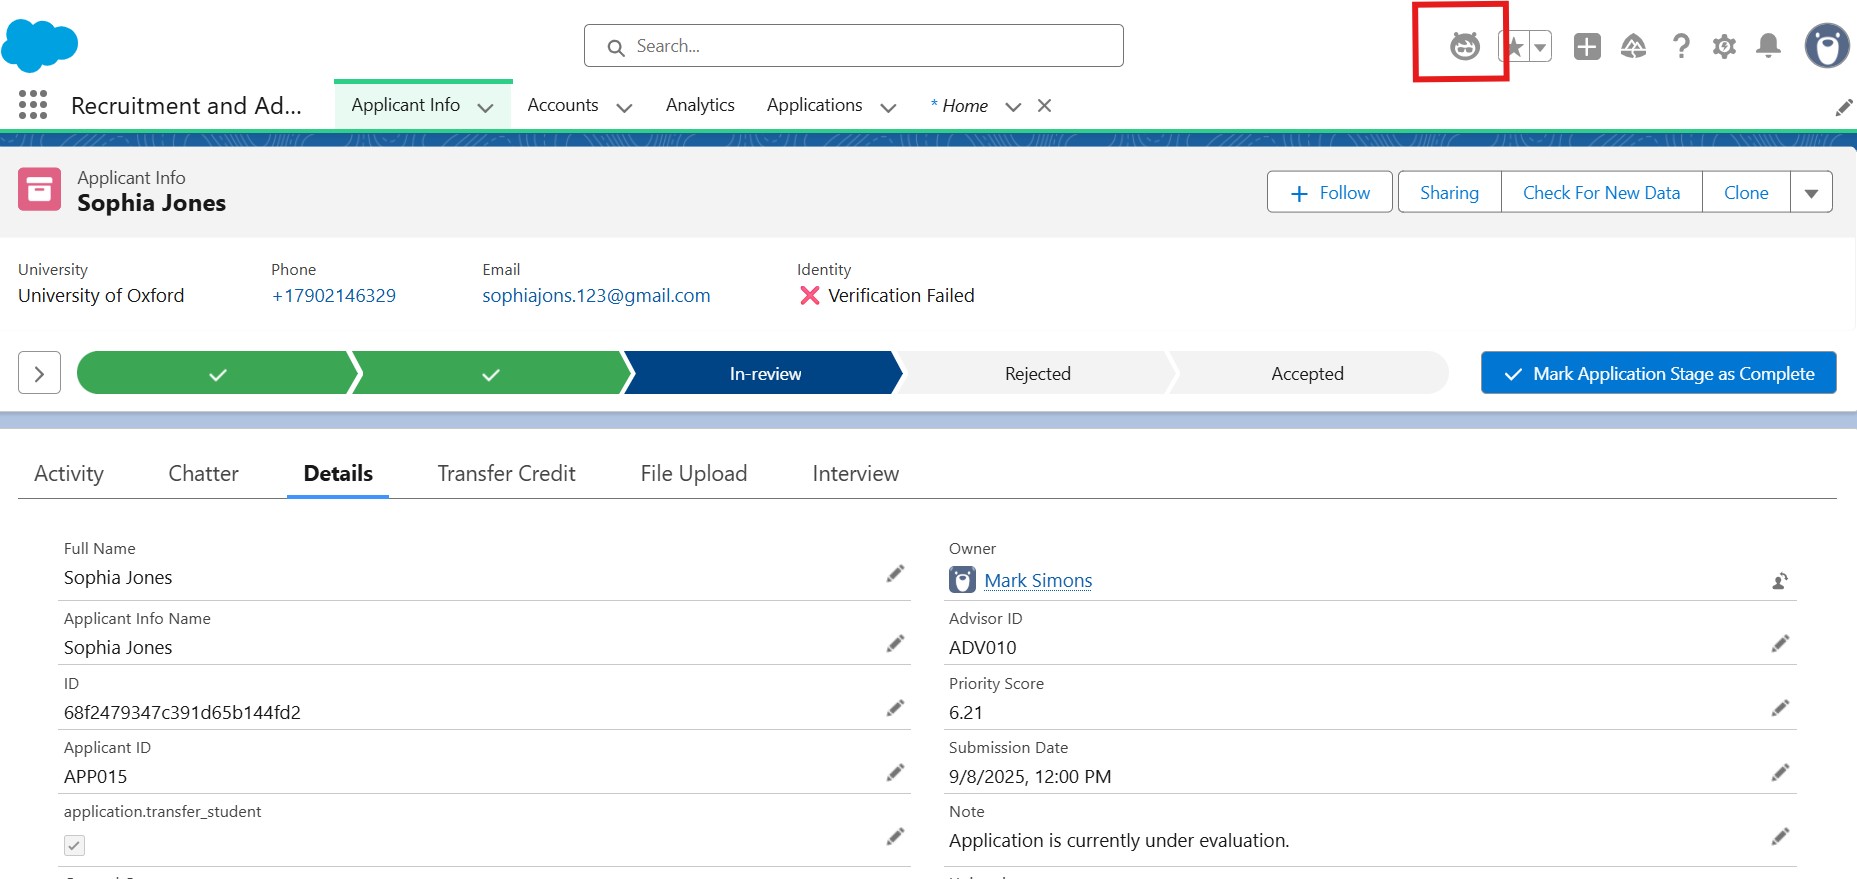Add page to favorites with star
1857x879 pixels.
[x=1514, y=46]
